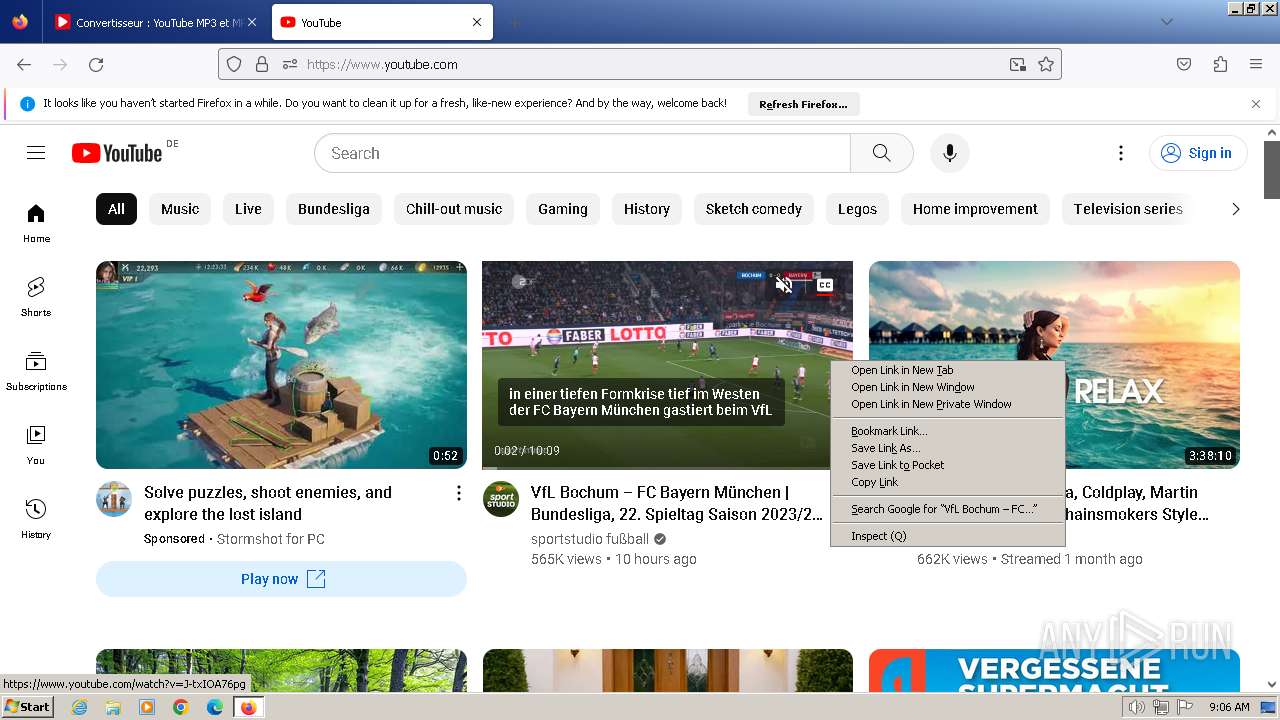Click Refresh Firefox button
Viewport: 1280px width, 720px height.
coord(803,104)
